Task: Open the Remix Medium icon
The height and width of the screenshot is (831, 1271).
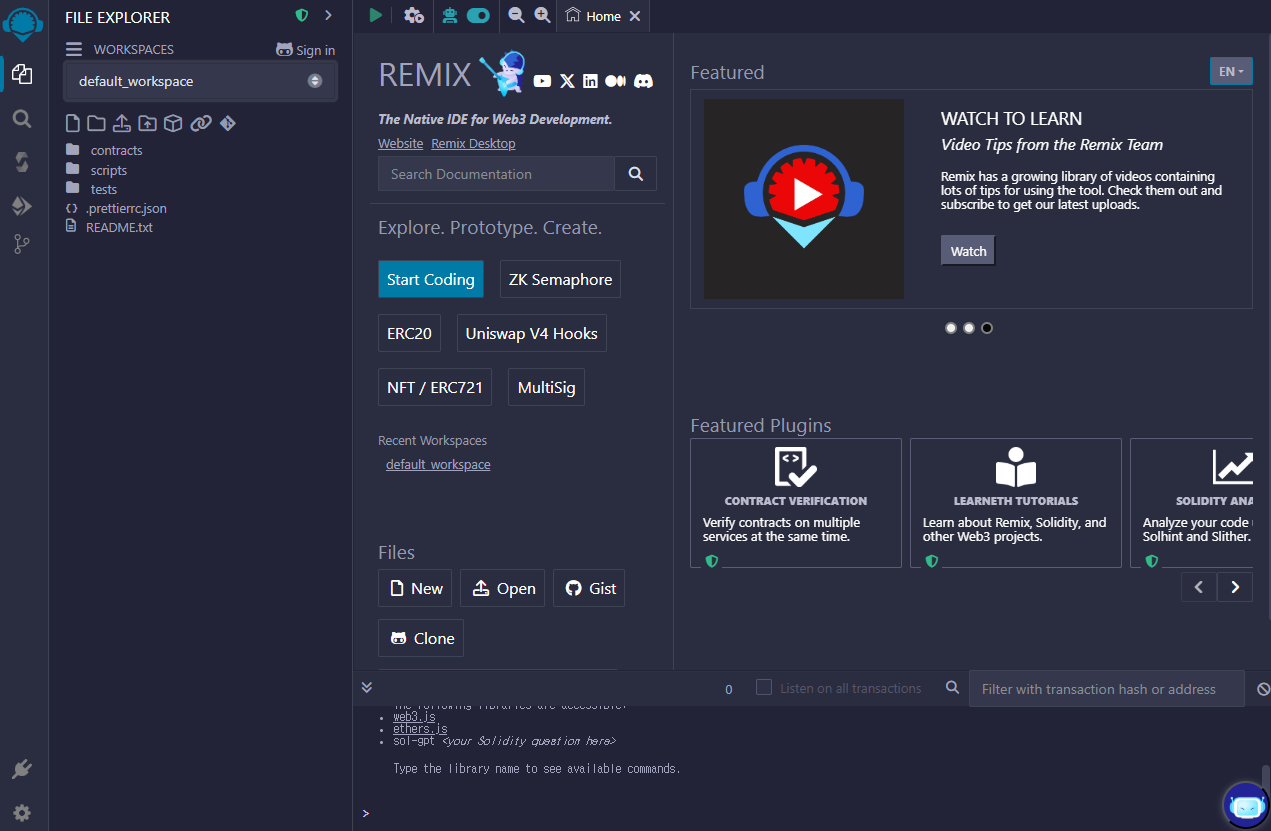Action: point(615,81)
